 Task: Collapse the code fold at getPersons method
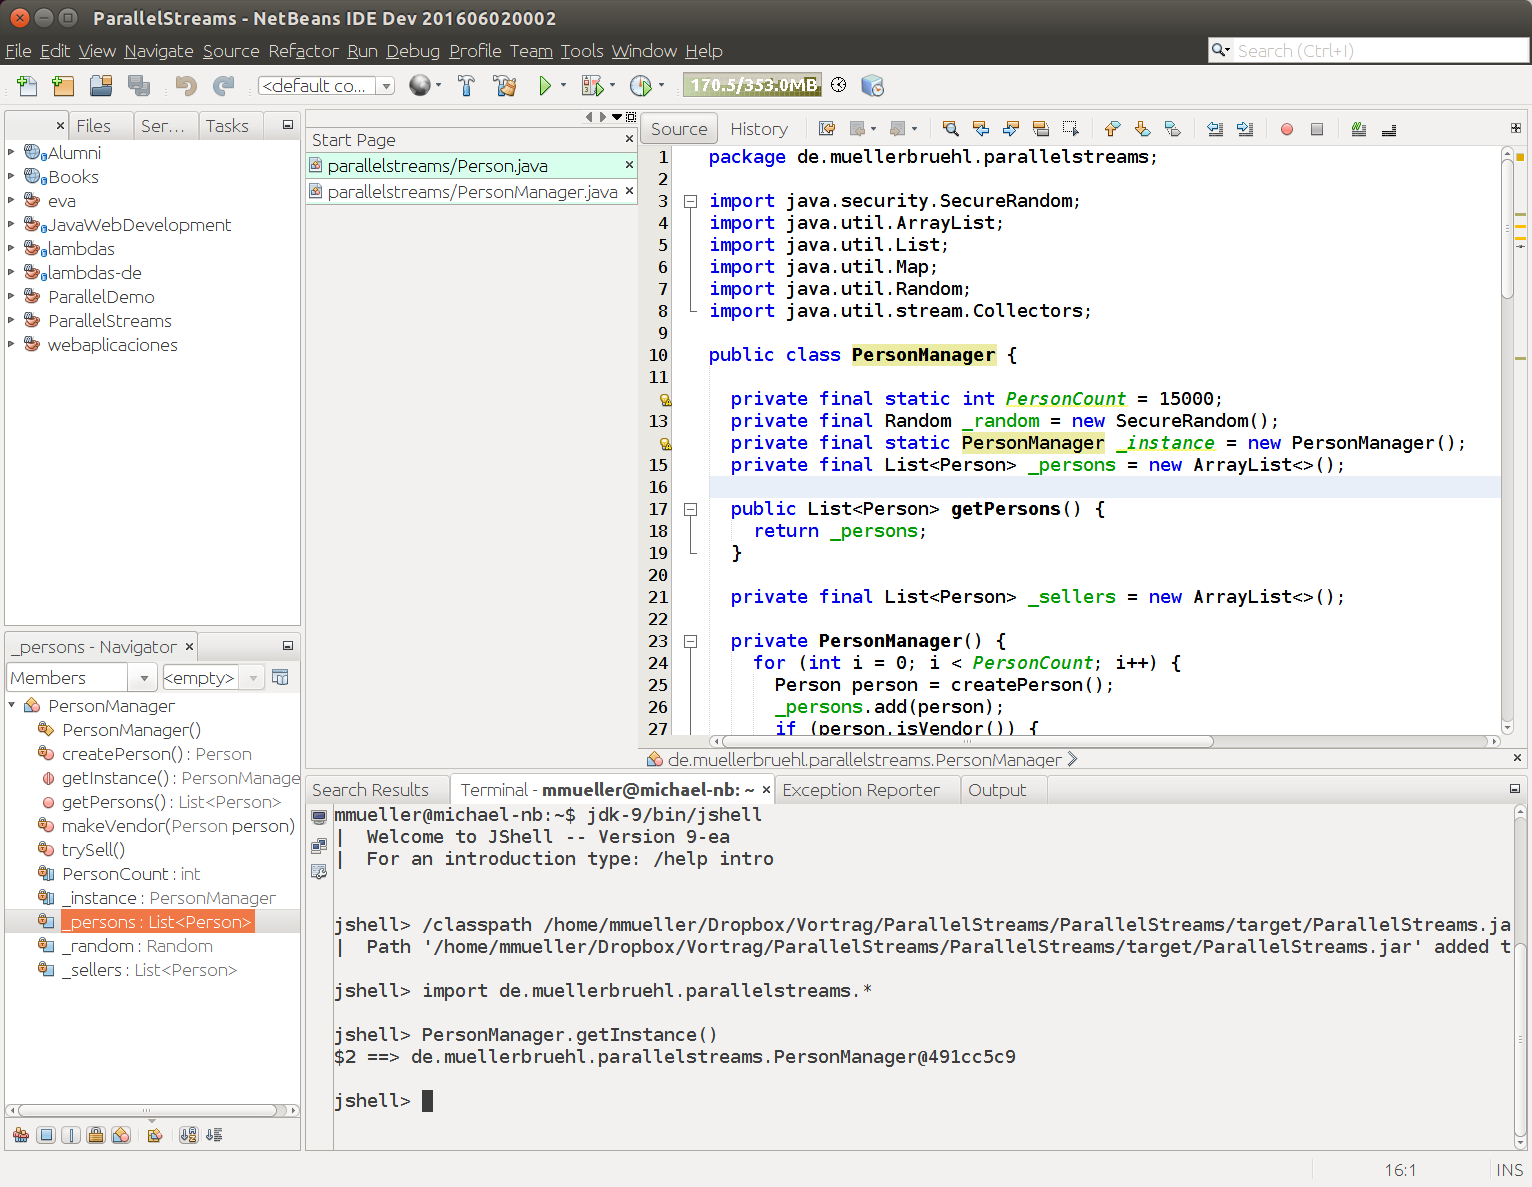tap(691, 508)
